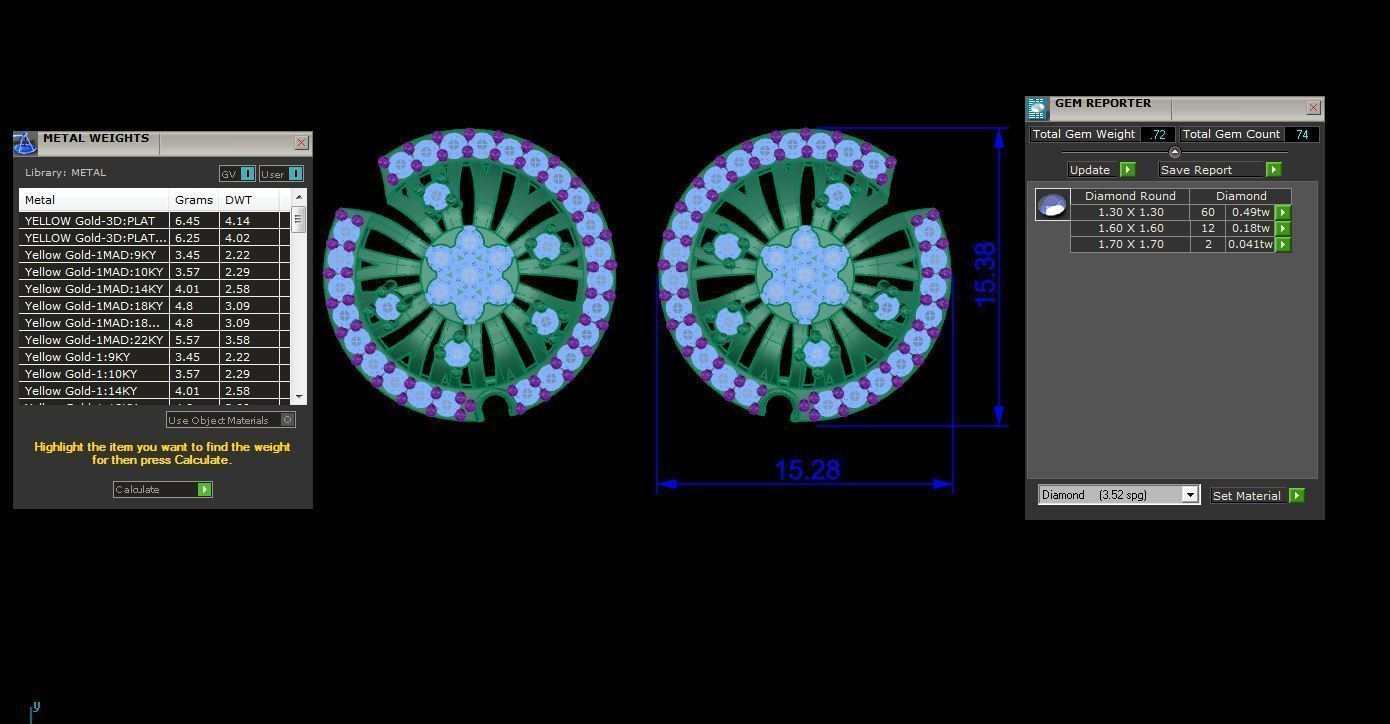Click the Diamond Round column header
Viewport: 1390px width, 724px height.
coord(1130,196)
